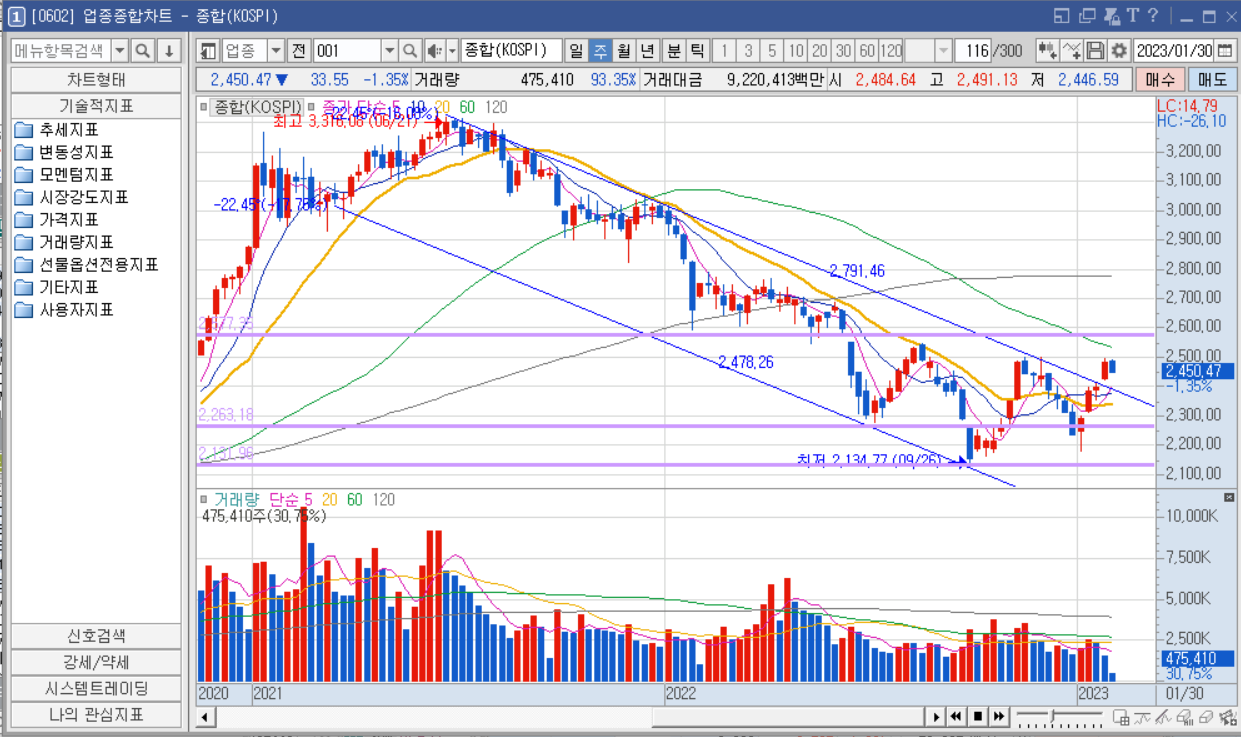Open 나의 관심지표 section
The height and width of the screenshot is (737, 1241).
pyautogui.click(x=96, y=715)
